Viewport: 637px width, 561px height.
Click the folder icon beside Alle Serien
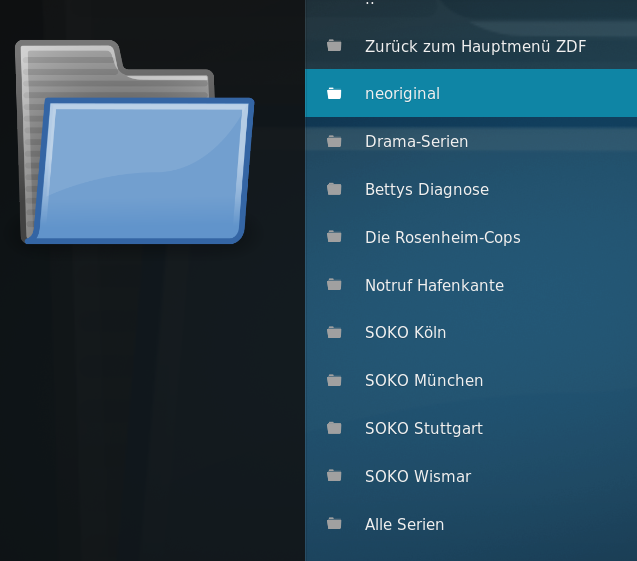coord(334,524)
